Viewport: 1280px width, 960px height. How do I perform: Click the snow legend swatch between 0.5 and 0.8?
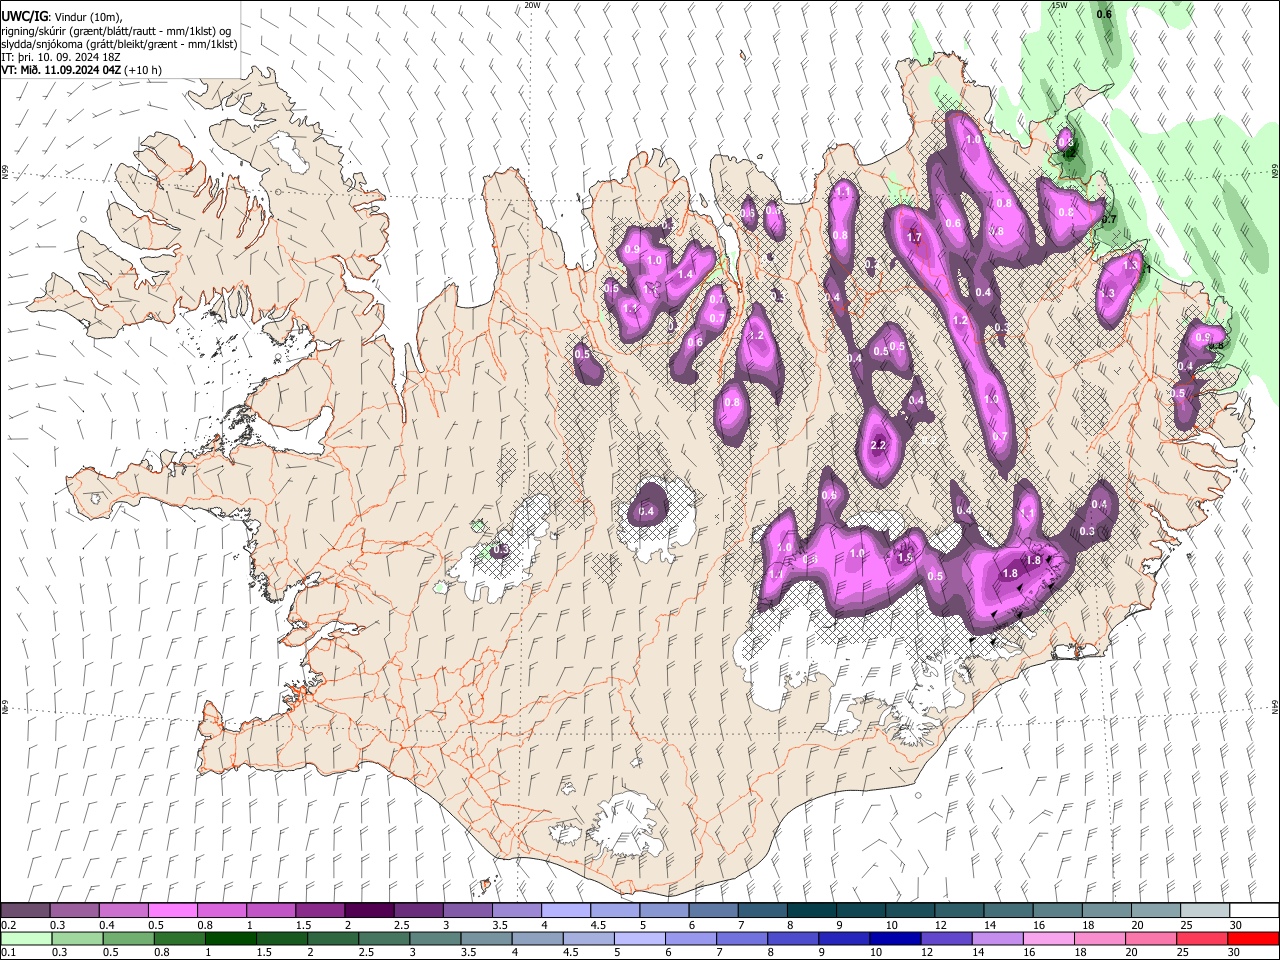[x=173, y=911]
